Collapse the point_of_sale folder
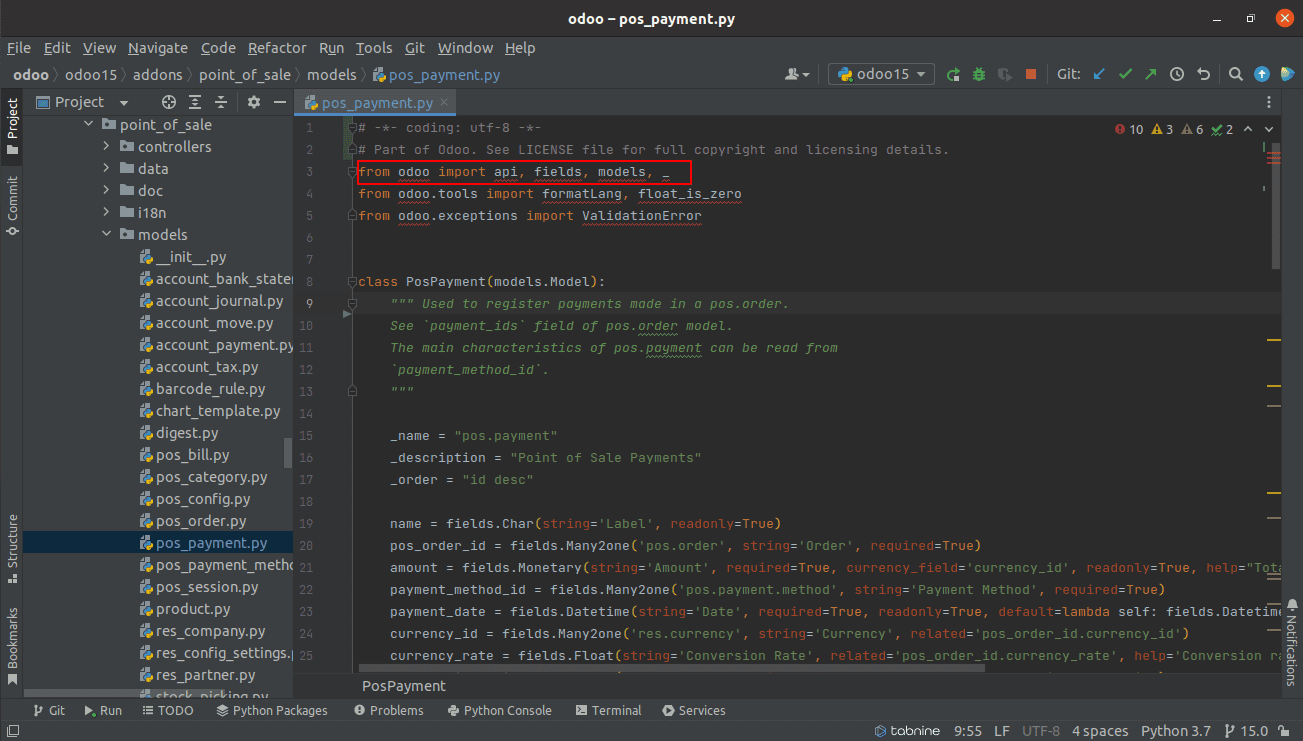 click(88, 125)
